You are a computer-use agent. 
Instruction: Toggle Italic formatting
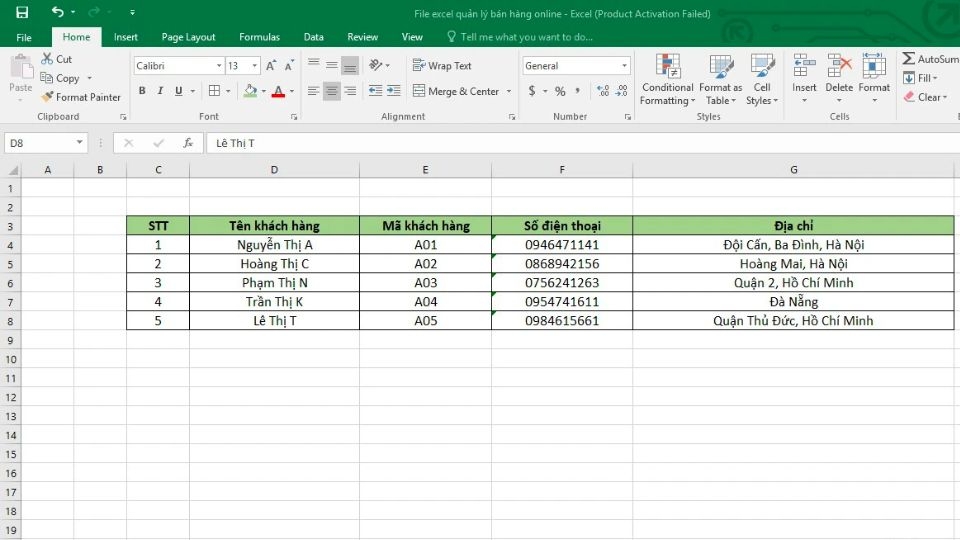tap(160, 91)
